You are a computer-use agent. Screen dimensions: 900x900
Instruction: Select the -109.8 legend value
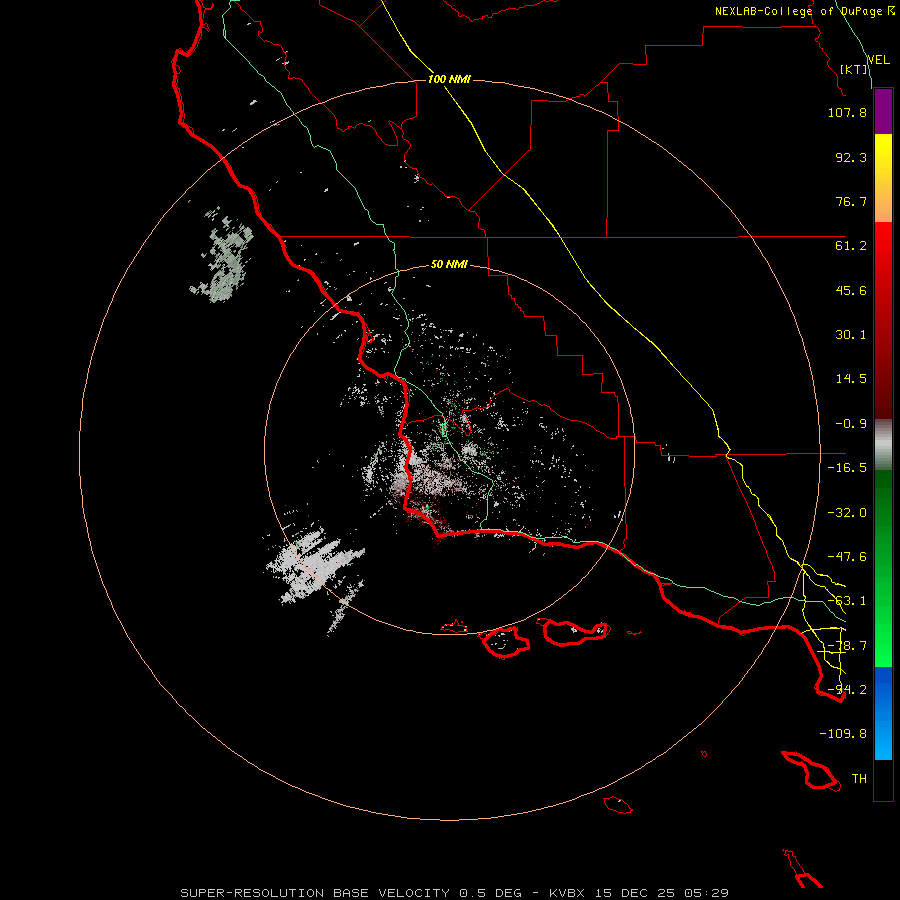click(843, 734)
